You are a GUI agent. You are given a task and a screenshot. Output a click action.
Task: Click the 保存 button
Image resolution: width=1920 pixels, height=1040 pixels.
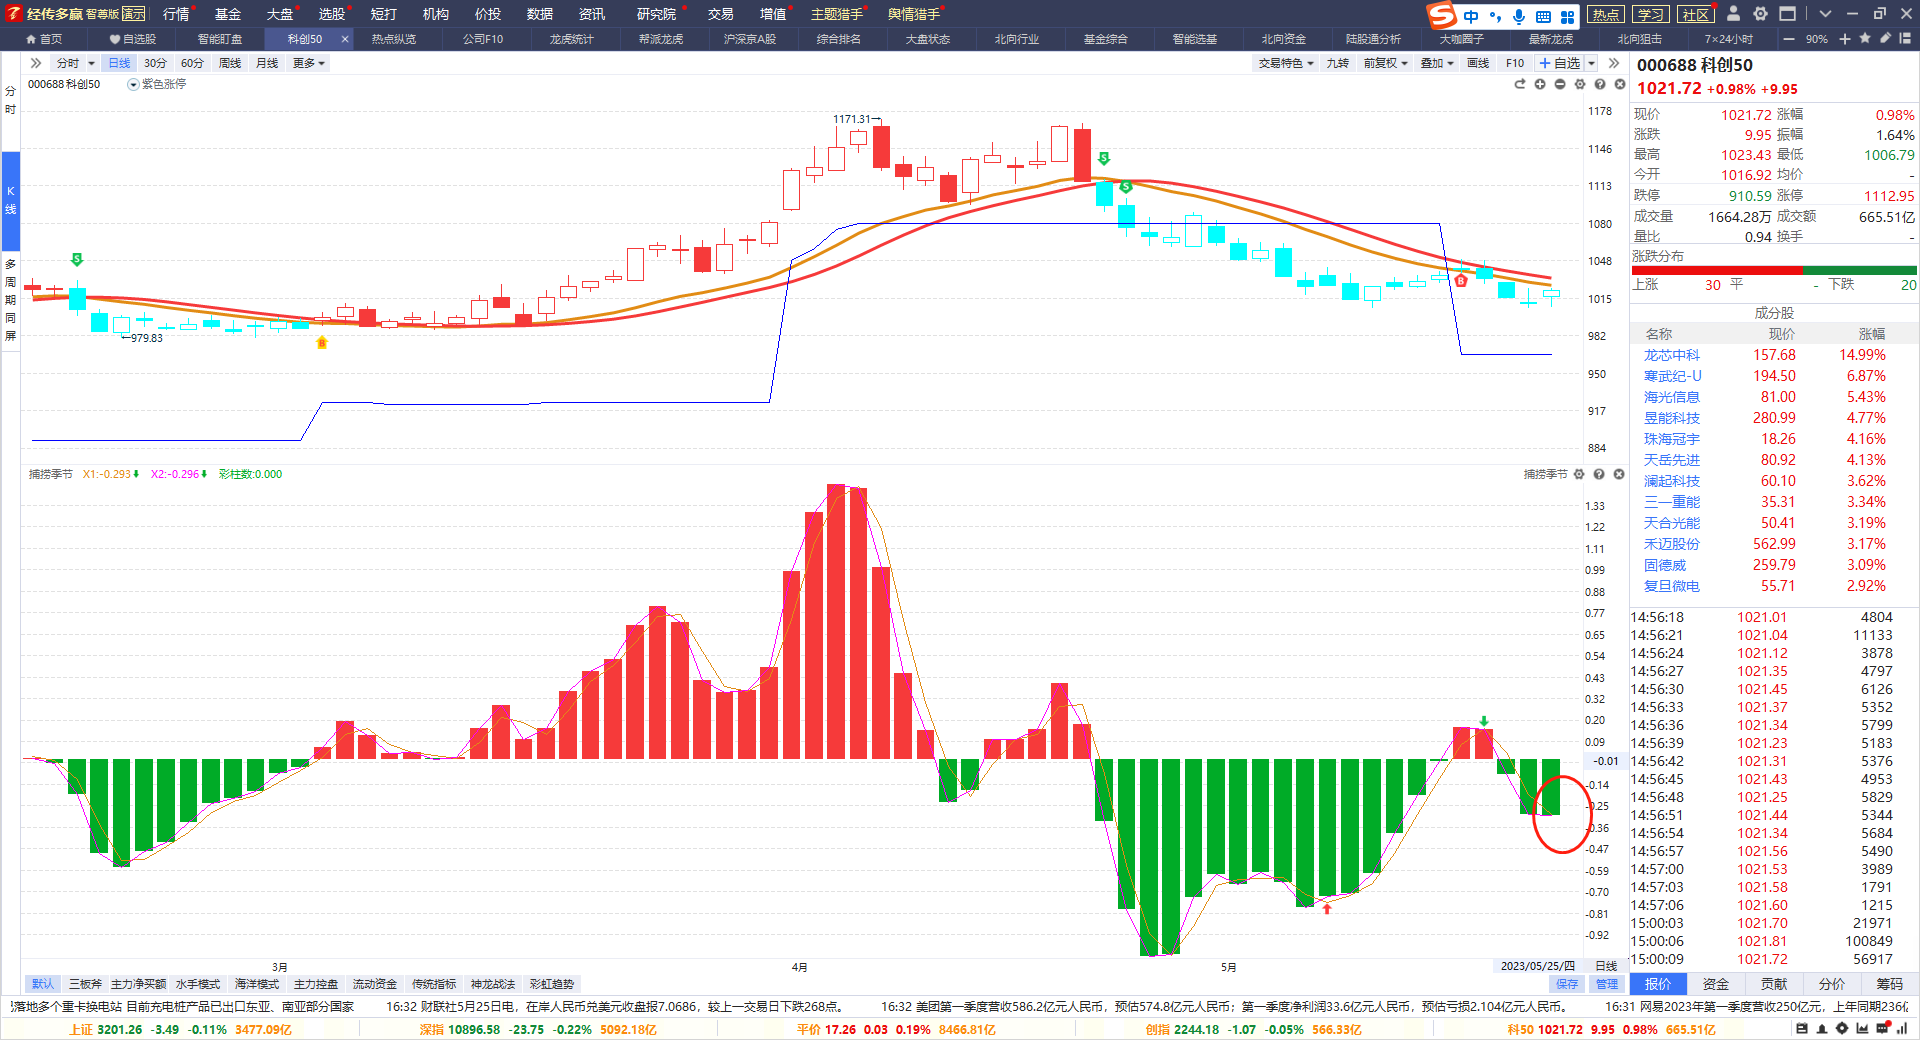(1567, 984)
